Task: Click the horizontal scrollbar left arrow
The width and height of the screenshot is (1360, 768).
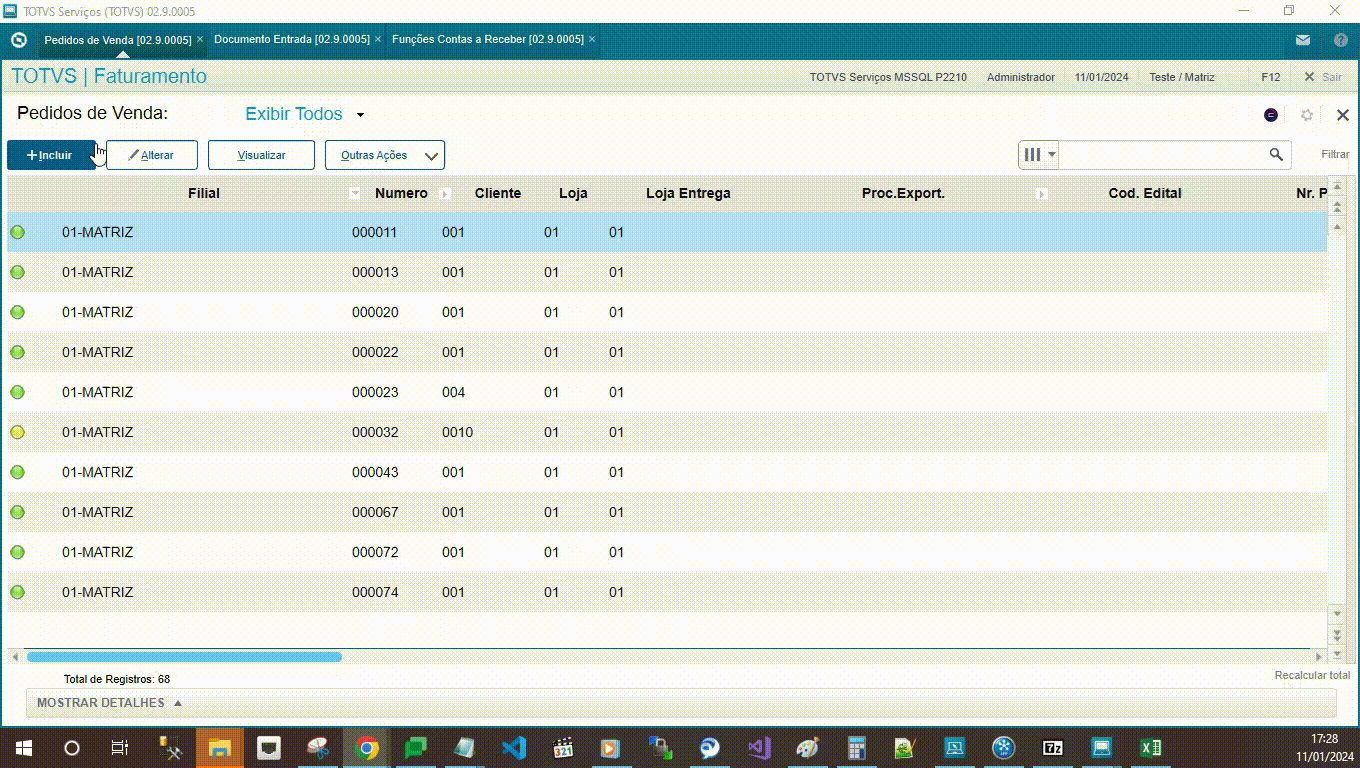Action: click(x=15, y=657)
